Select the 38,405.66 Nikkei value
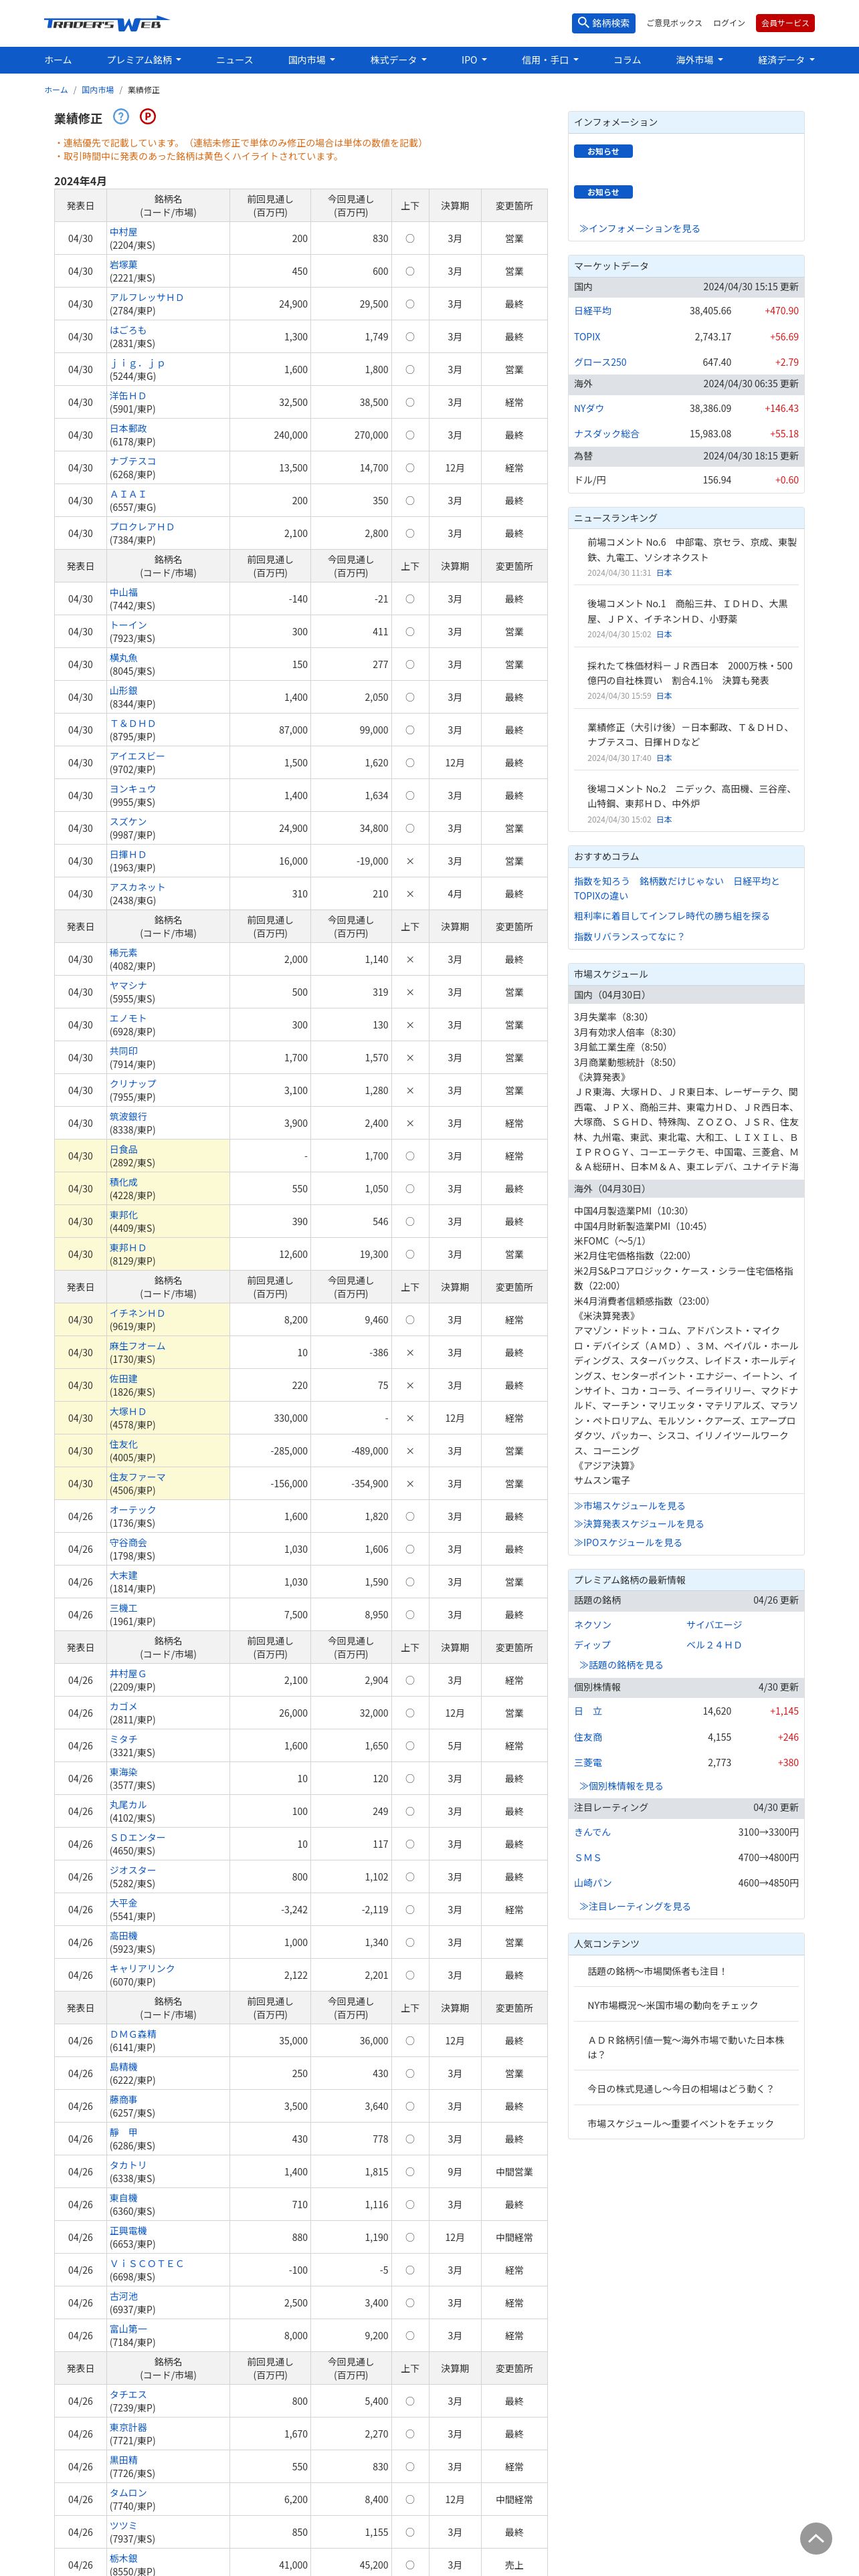This screenshot has height=2576, width=859. (x=710, y=311)
